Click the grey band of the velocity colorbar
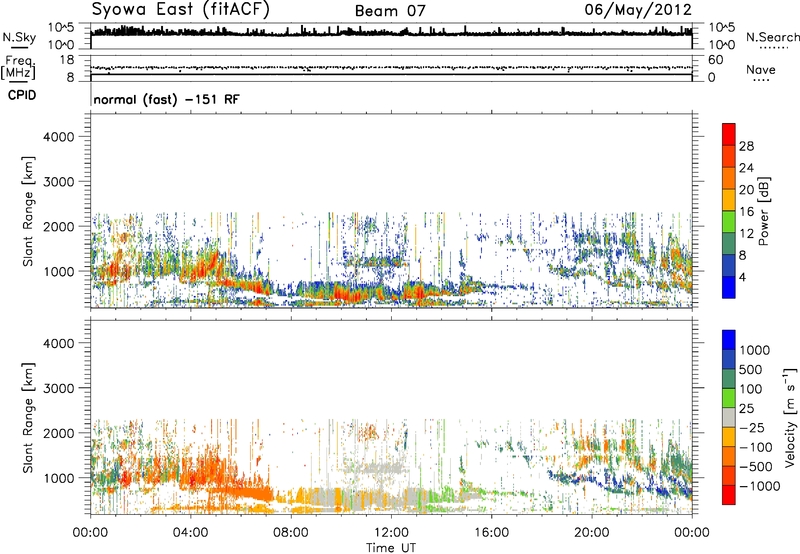800x554 pixels. 729,417
